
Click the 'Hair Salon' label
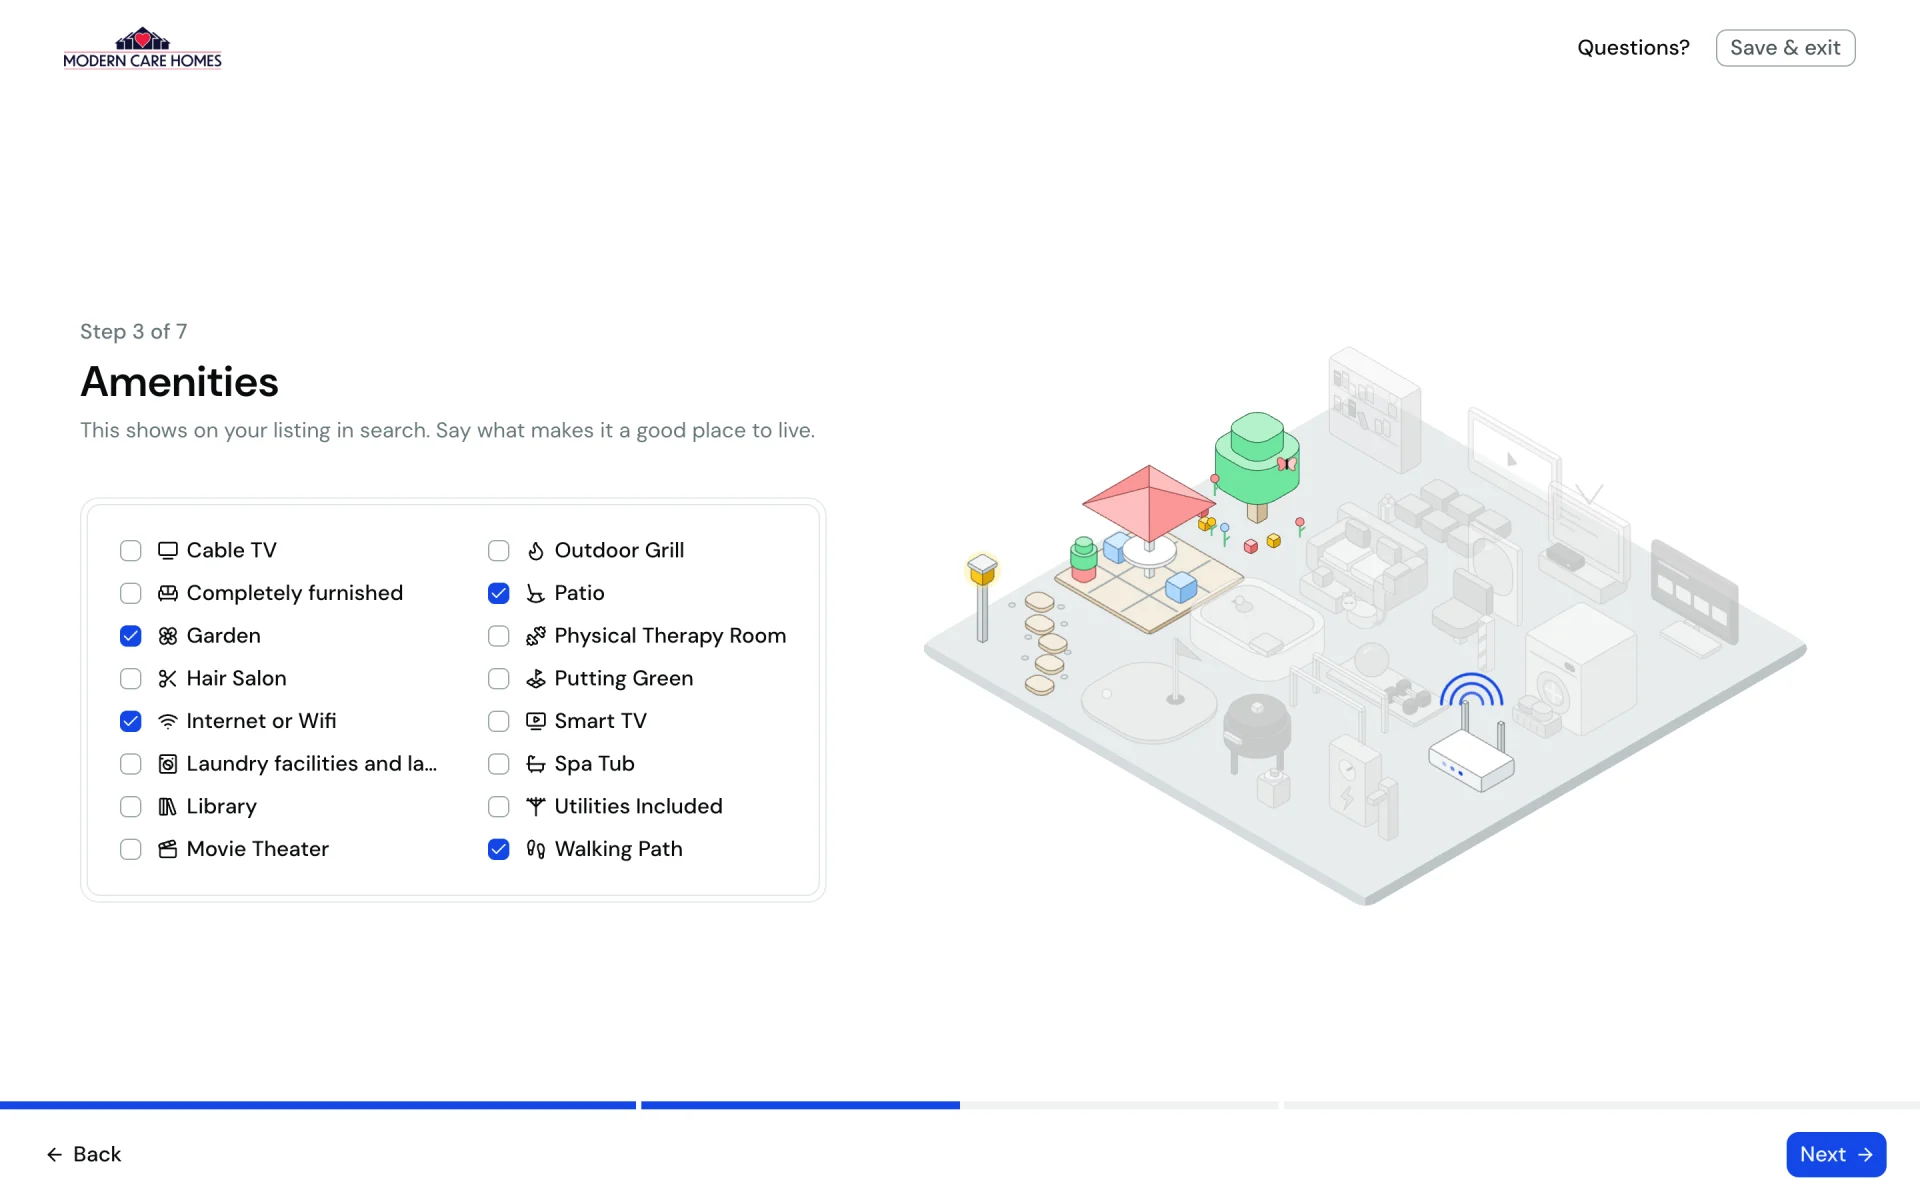coord(236,679)
